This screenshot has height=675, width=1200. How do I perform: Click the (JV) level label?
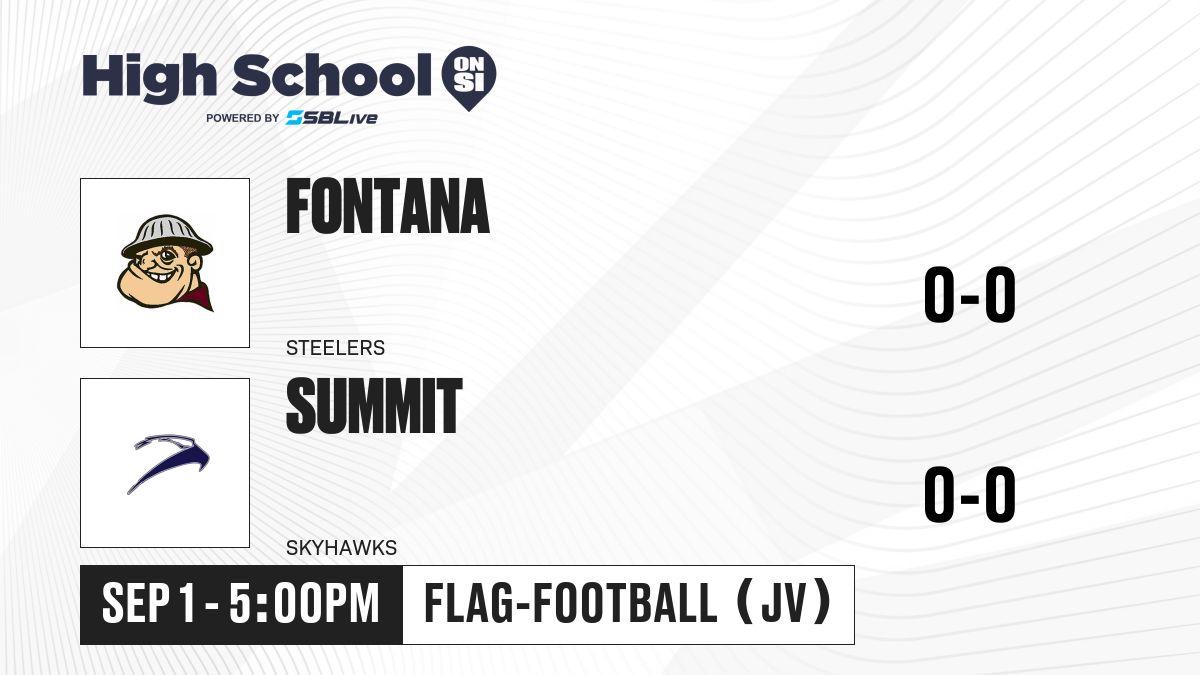click(781, 604)
